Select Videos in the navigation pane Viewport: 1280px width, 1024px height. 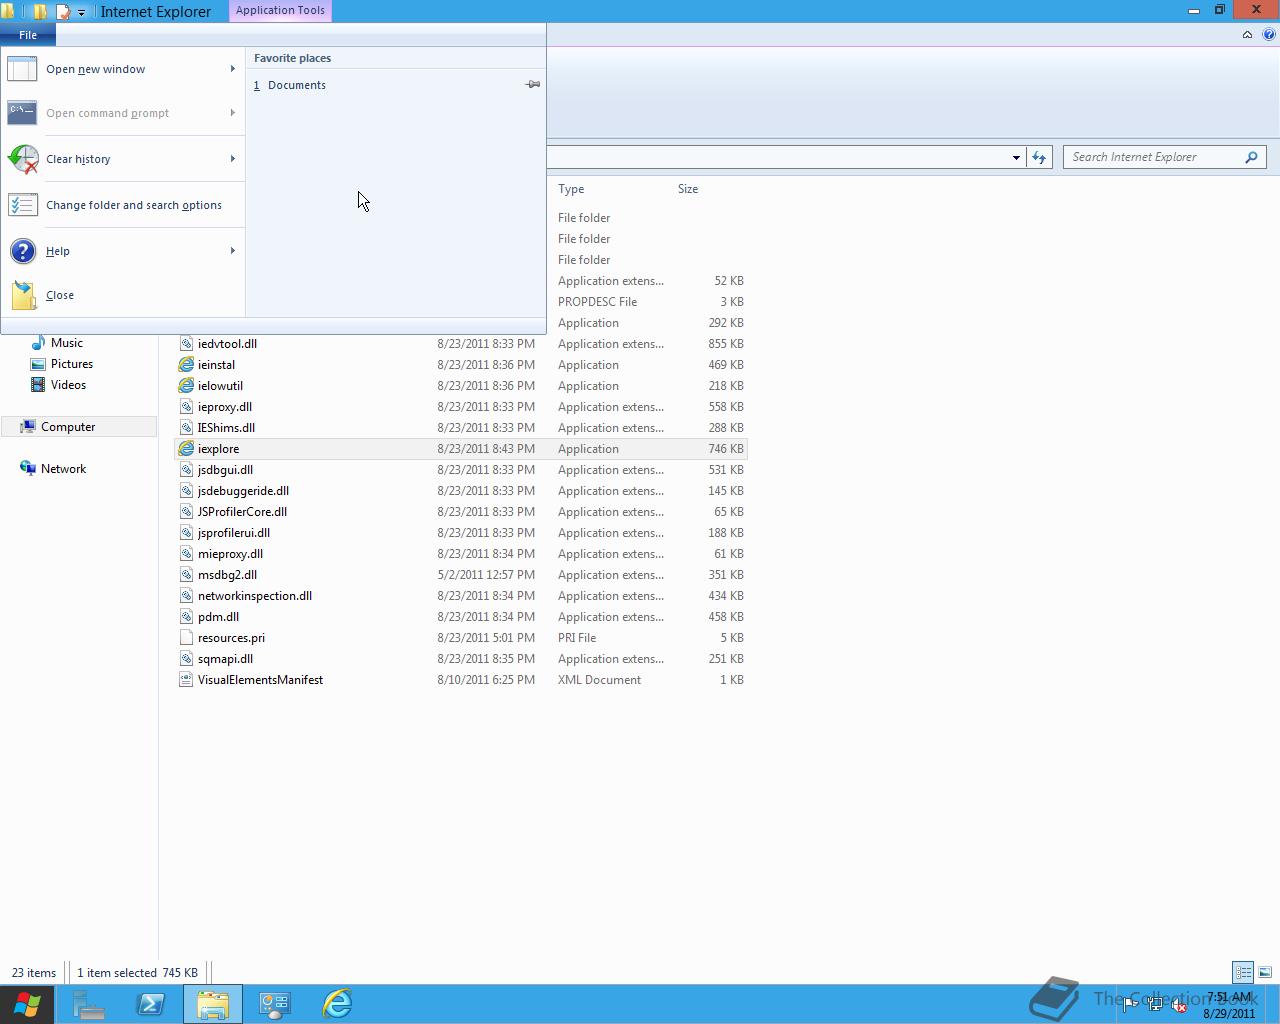pyautogui.click(x=68, y=385)
